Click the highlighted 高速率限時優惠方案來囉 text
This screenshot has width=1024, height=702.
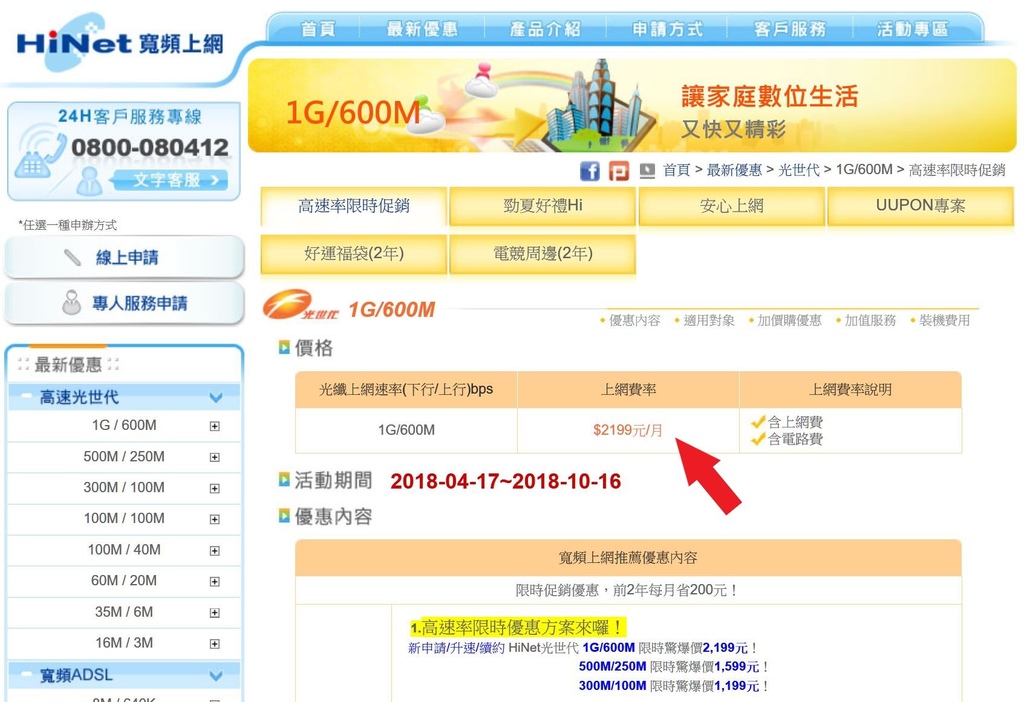(517, 628)
